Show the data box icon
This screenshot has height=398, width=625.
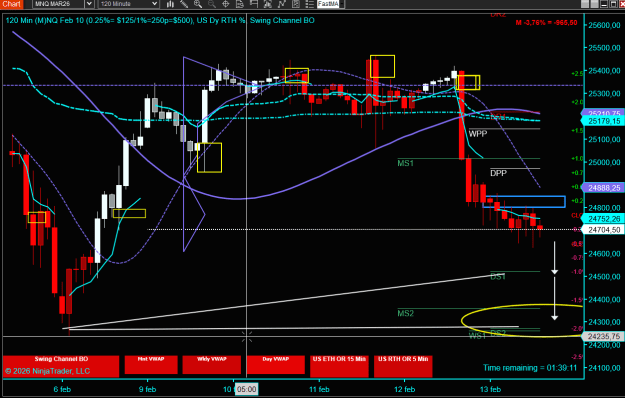pyautogui.click(x=240, y=4)
